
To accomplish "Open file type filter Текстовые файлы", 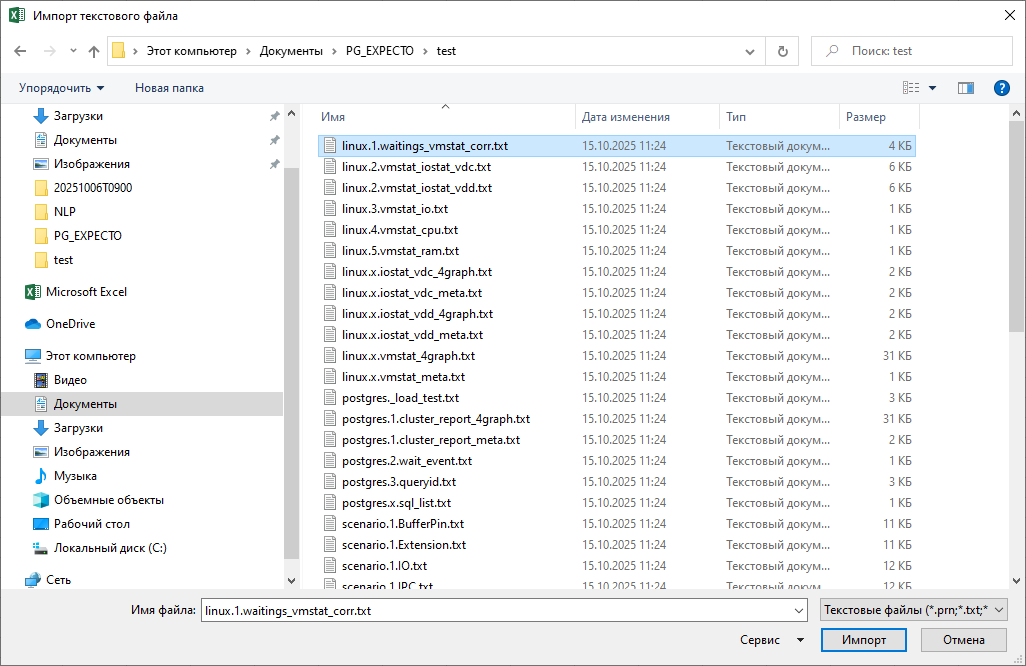I will pos(913,610).
